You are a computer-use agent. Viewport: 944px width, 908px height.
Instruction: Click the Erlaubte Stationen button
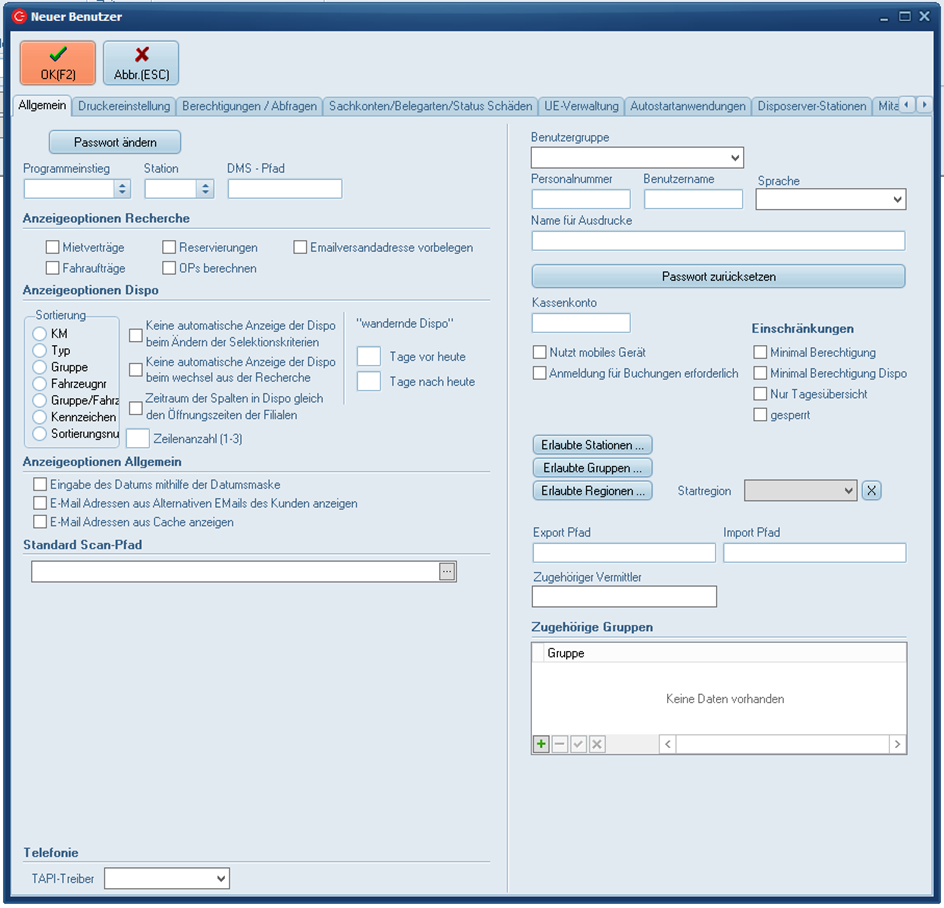coord(592,444)
